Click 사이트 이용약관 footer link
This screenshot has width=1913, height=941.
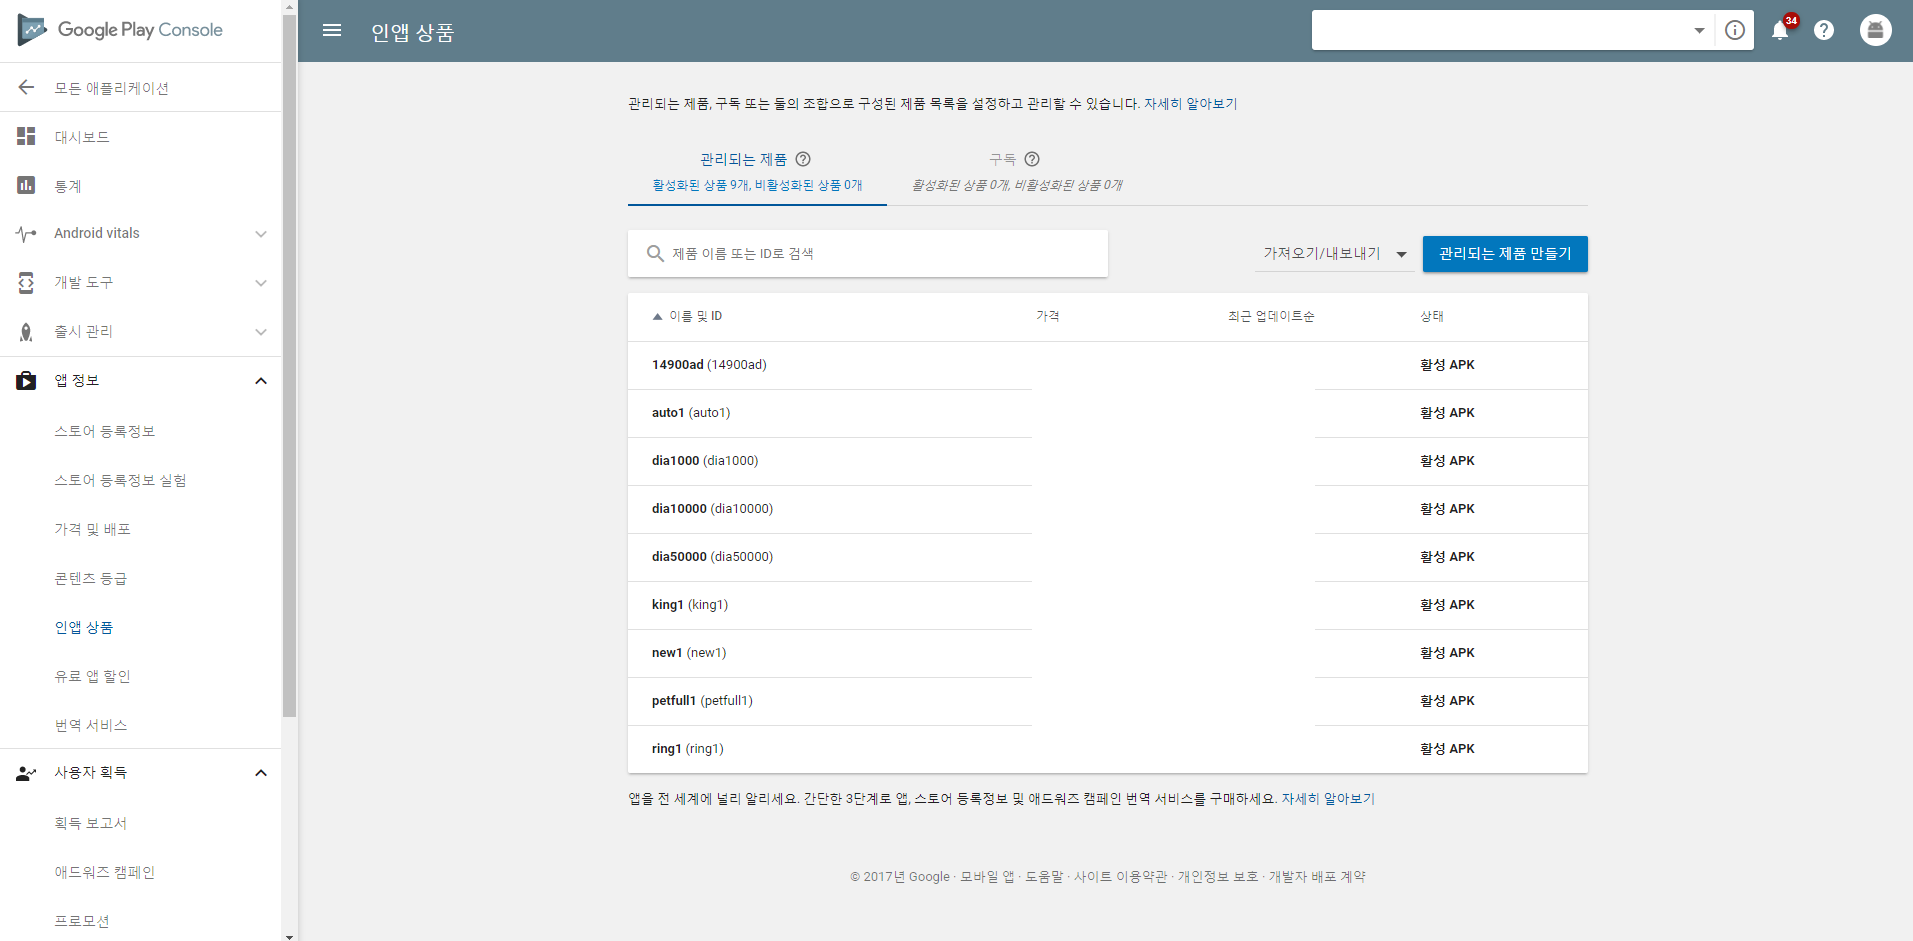[1120, 877]
